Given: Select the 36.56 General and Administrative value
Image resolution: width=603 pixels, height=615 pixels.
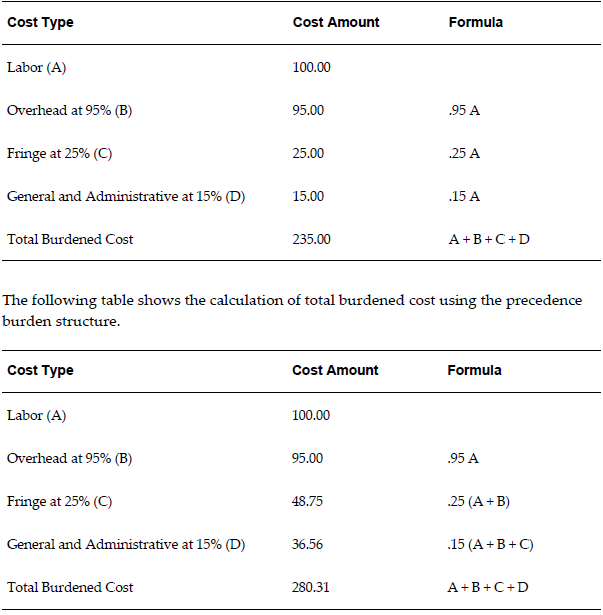Looking at the screenshot, I should (x=308, y=544).
